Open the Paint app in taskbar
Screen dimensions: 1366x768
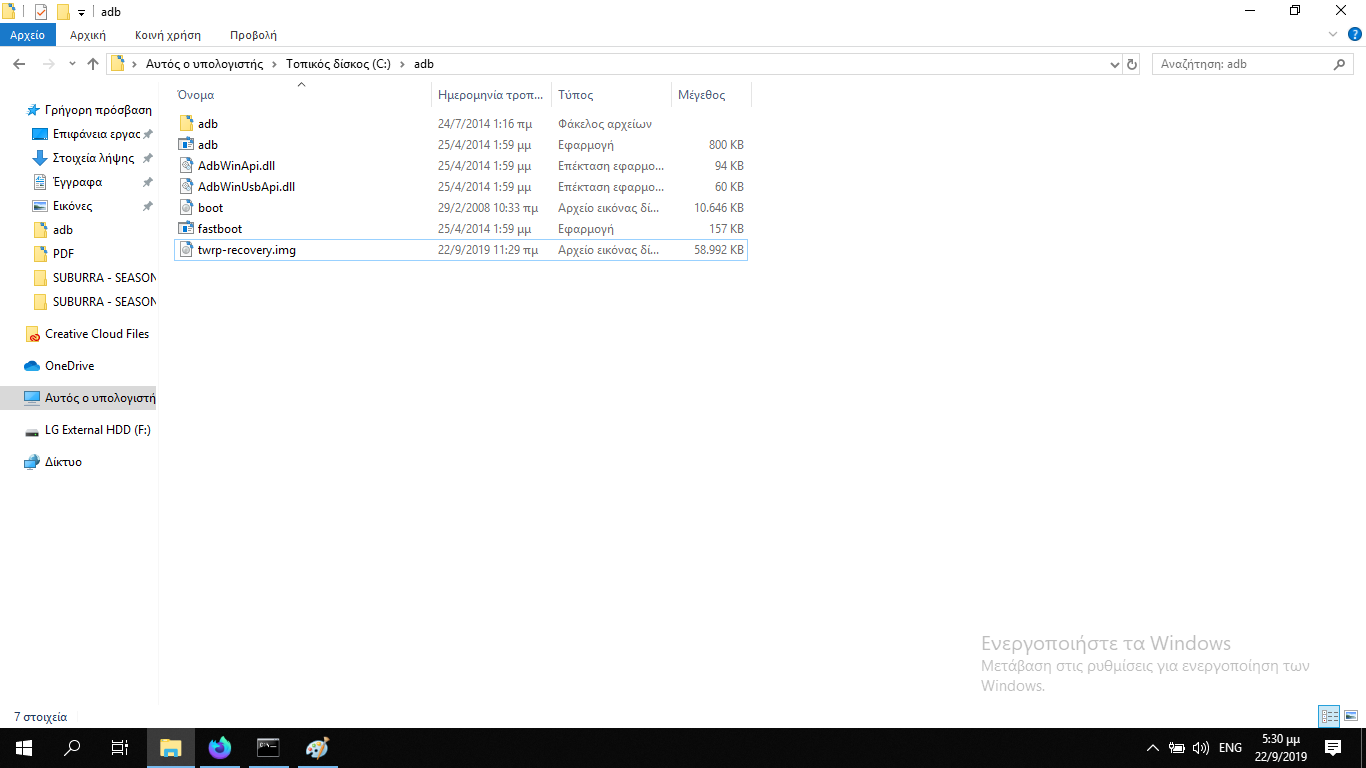tap(317, 748)
